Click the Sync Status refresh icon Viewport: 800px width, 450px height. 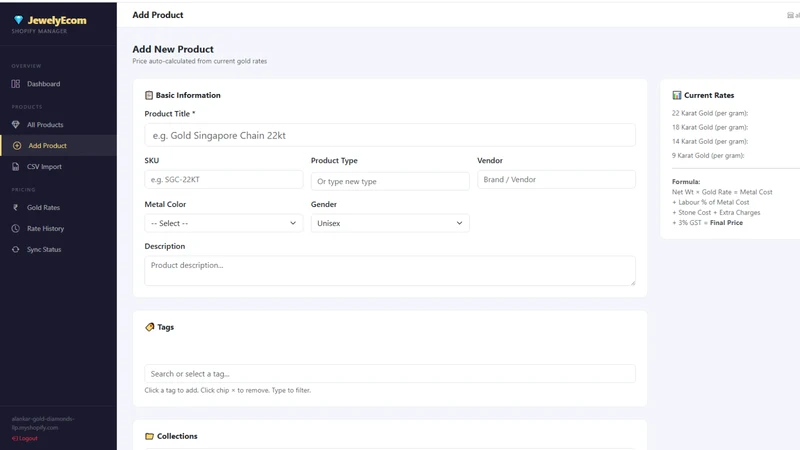[16, 249]
